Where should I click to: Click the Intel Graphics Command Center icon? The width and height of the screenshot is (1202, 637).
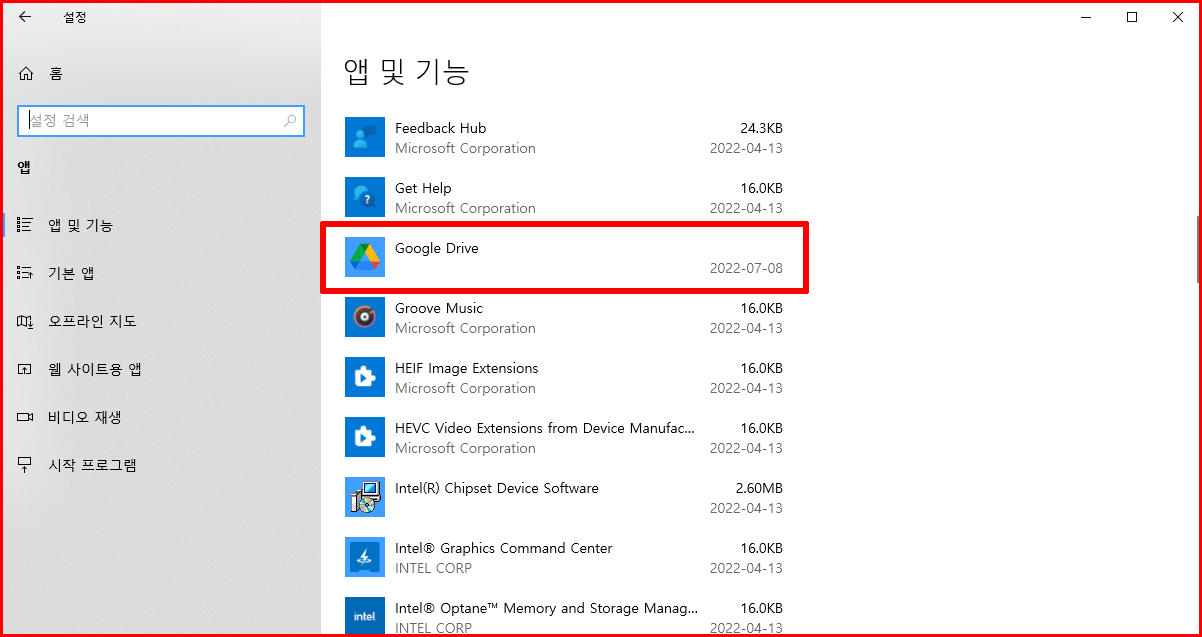point(365,557)
